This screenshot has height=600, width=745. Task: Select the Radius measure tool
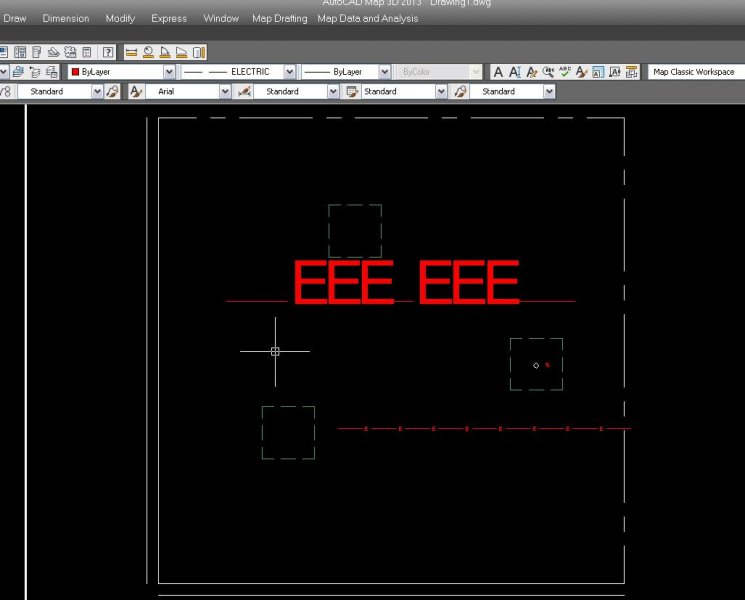[148, 52]
